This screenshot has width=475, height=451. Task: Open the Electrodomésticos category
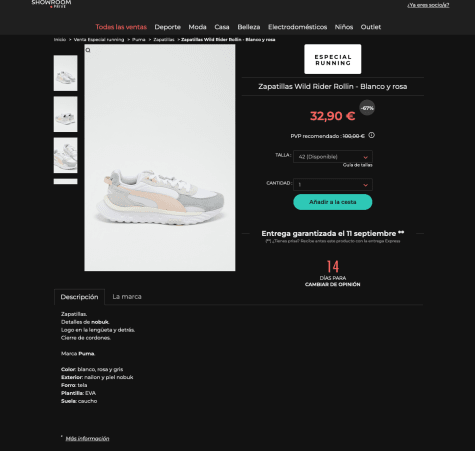click(297, 27)
